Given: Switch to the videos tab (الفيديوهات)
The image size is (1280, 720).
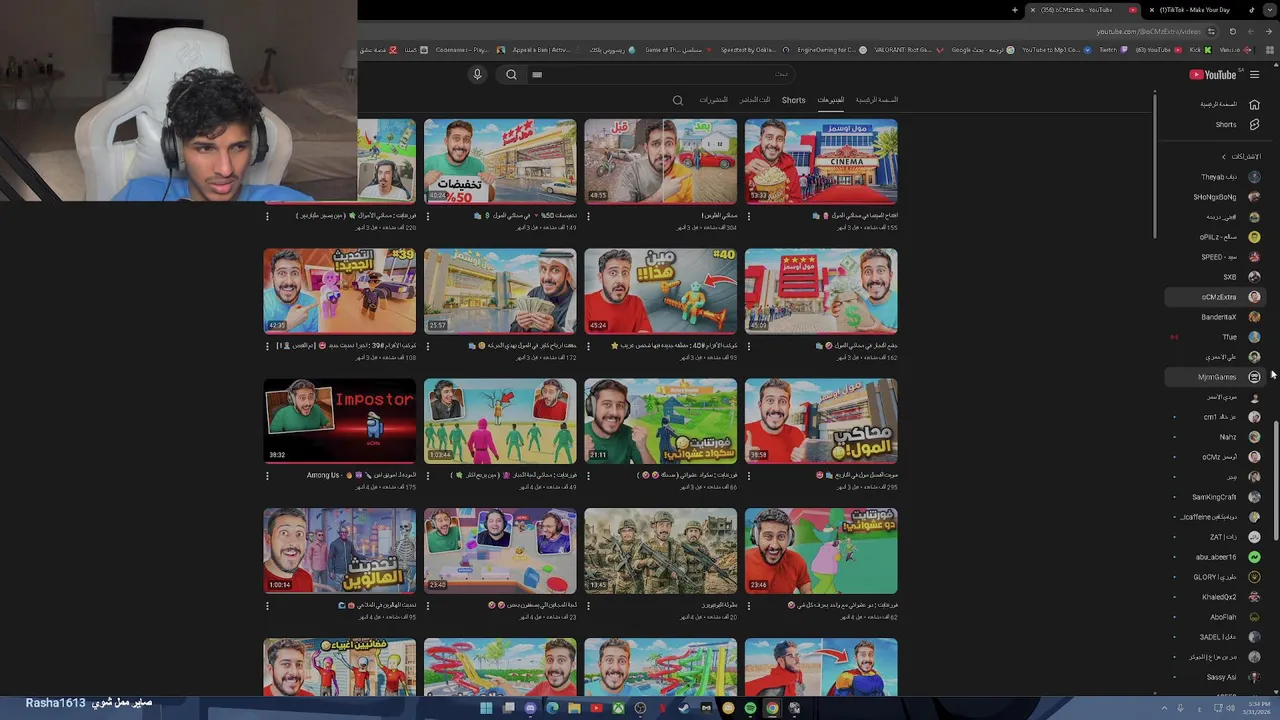Looking at the screenshot, I should click(x=831, y=100).
